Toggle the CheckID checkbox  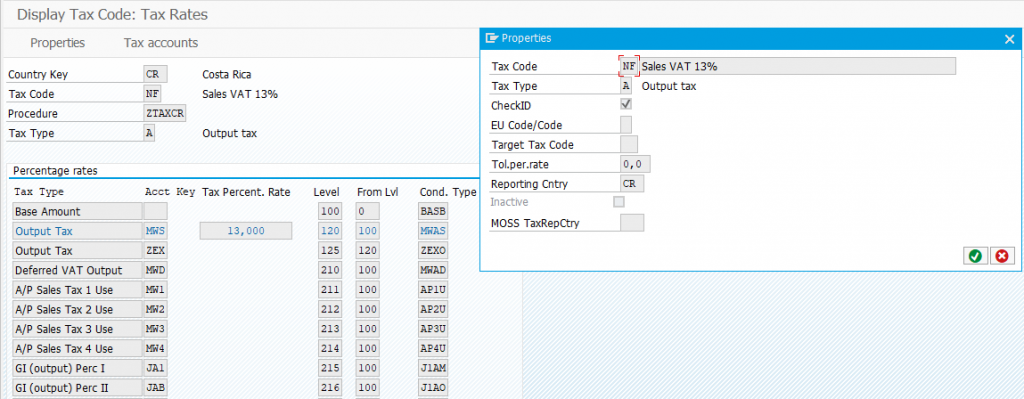[626, 104]
